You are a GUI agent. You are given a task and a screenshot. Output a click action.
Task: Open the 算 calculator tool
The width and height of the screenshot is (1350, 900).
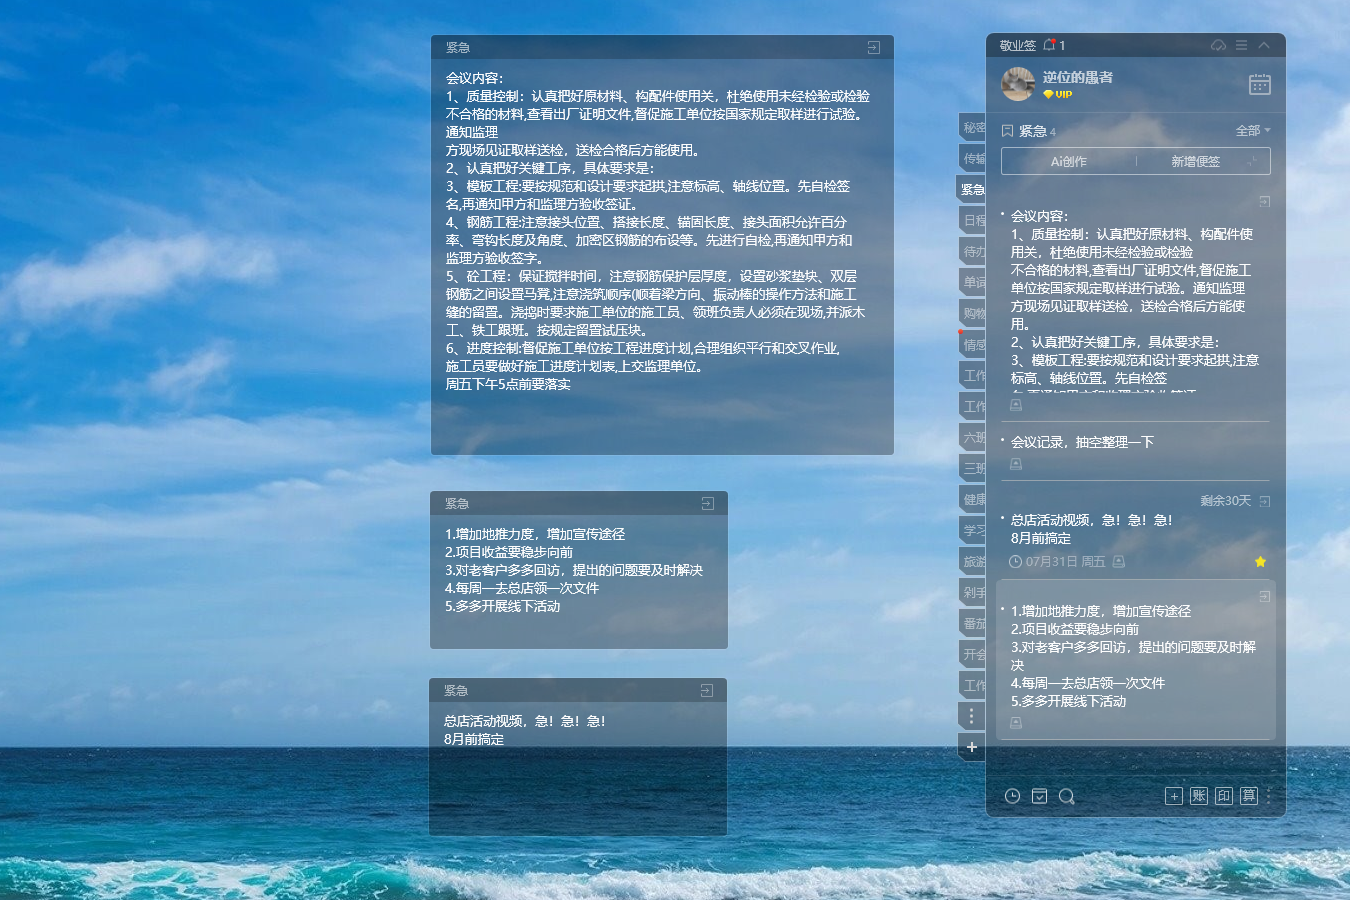click(1249, 796)
